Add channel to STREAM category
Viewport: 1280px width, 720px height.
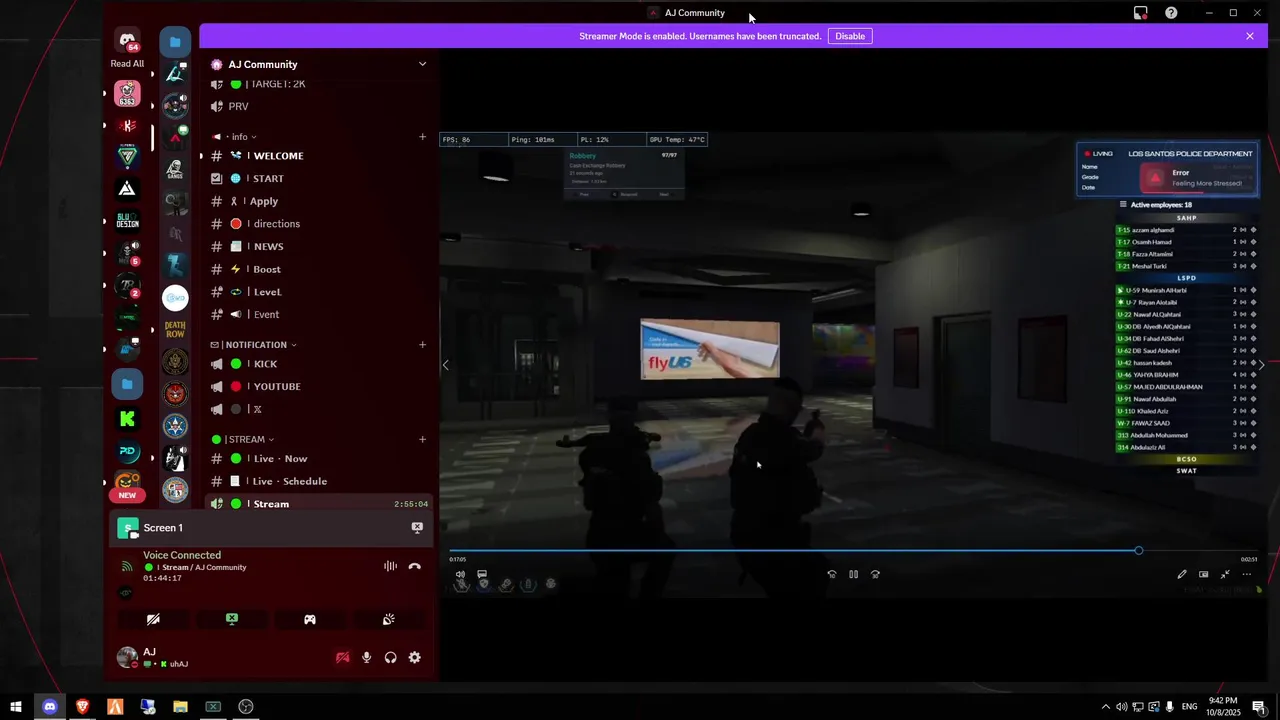(x=422, y=439)
